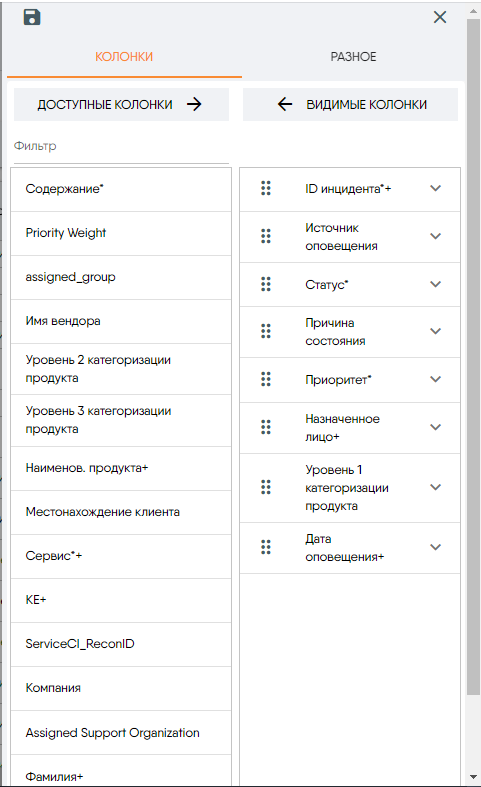
Task: Expand the Приоритет column chevron
Action: [435, 379]
